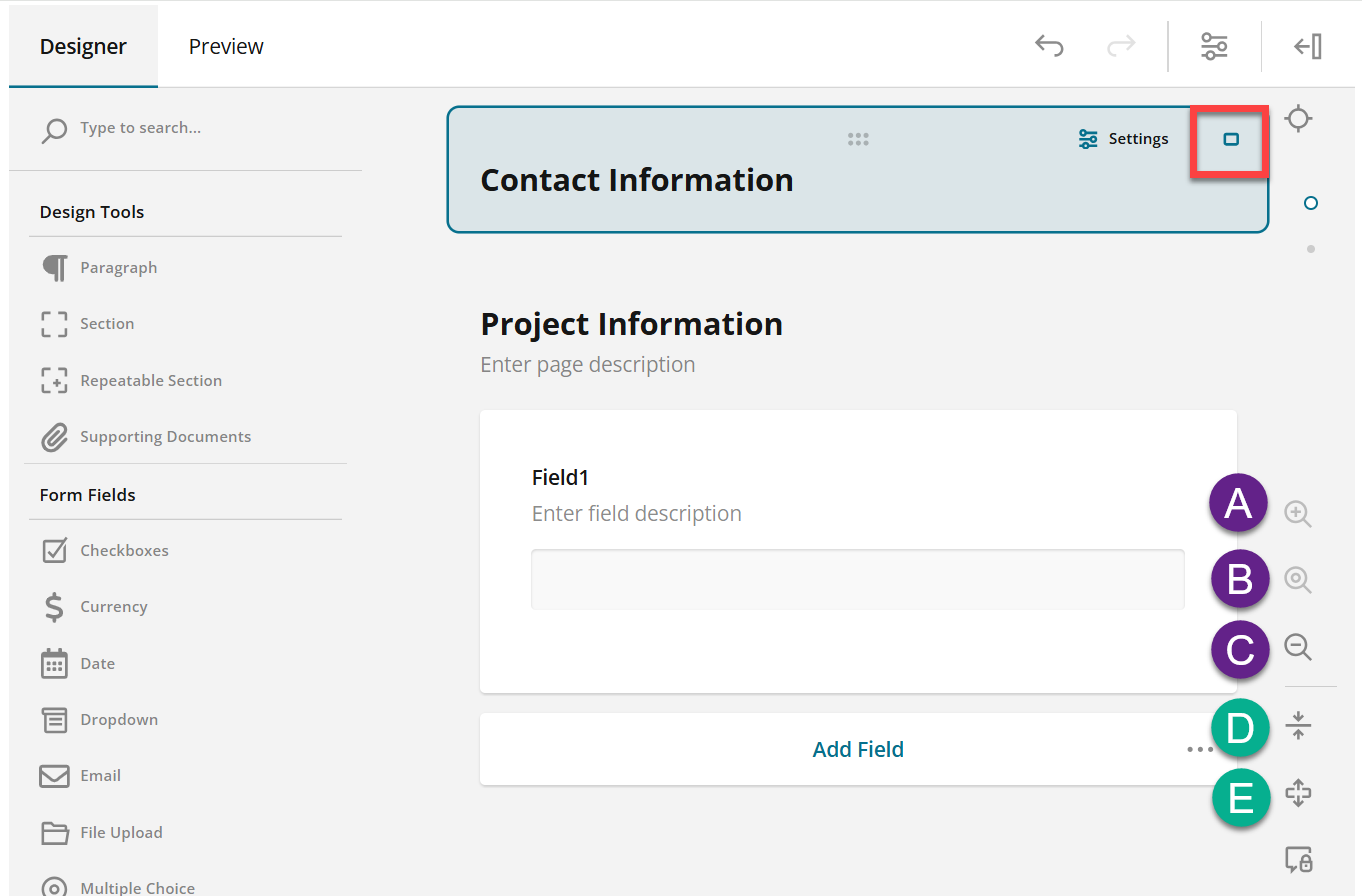This screenshot has width=1362, height=896.
Task: Click Enter field description placeholder
Action: [637, 514]
